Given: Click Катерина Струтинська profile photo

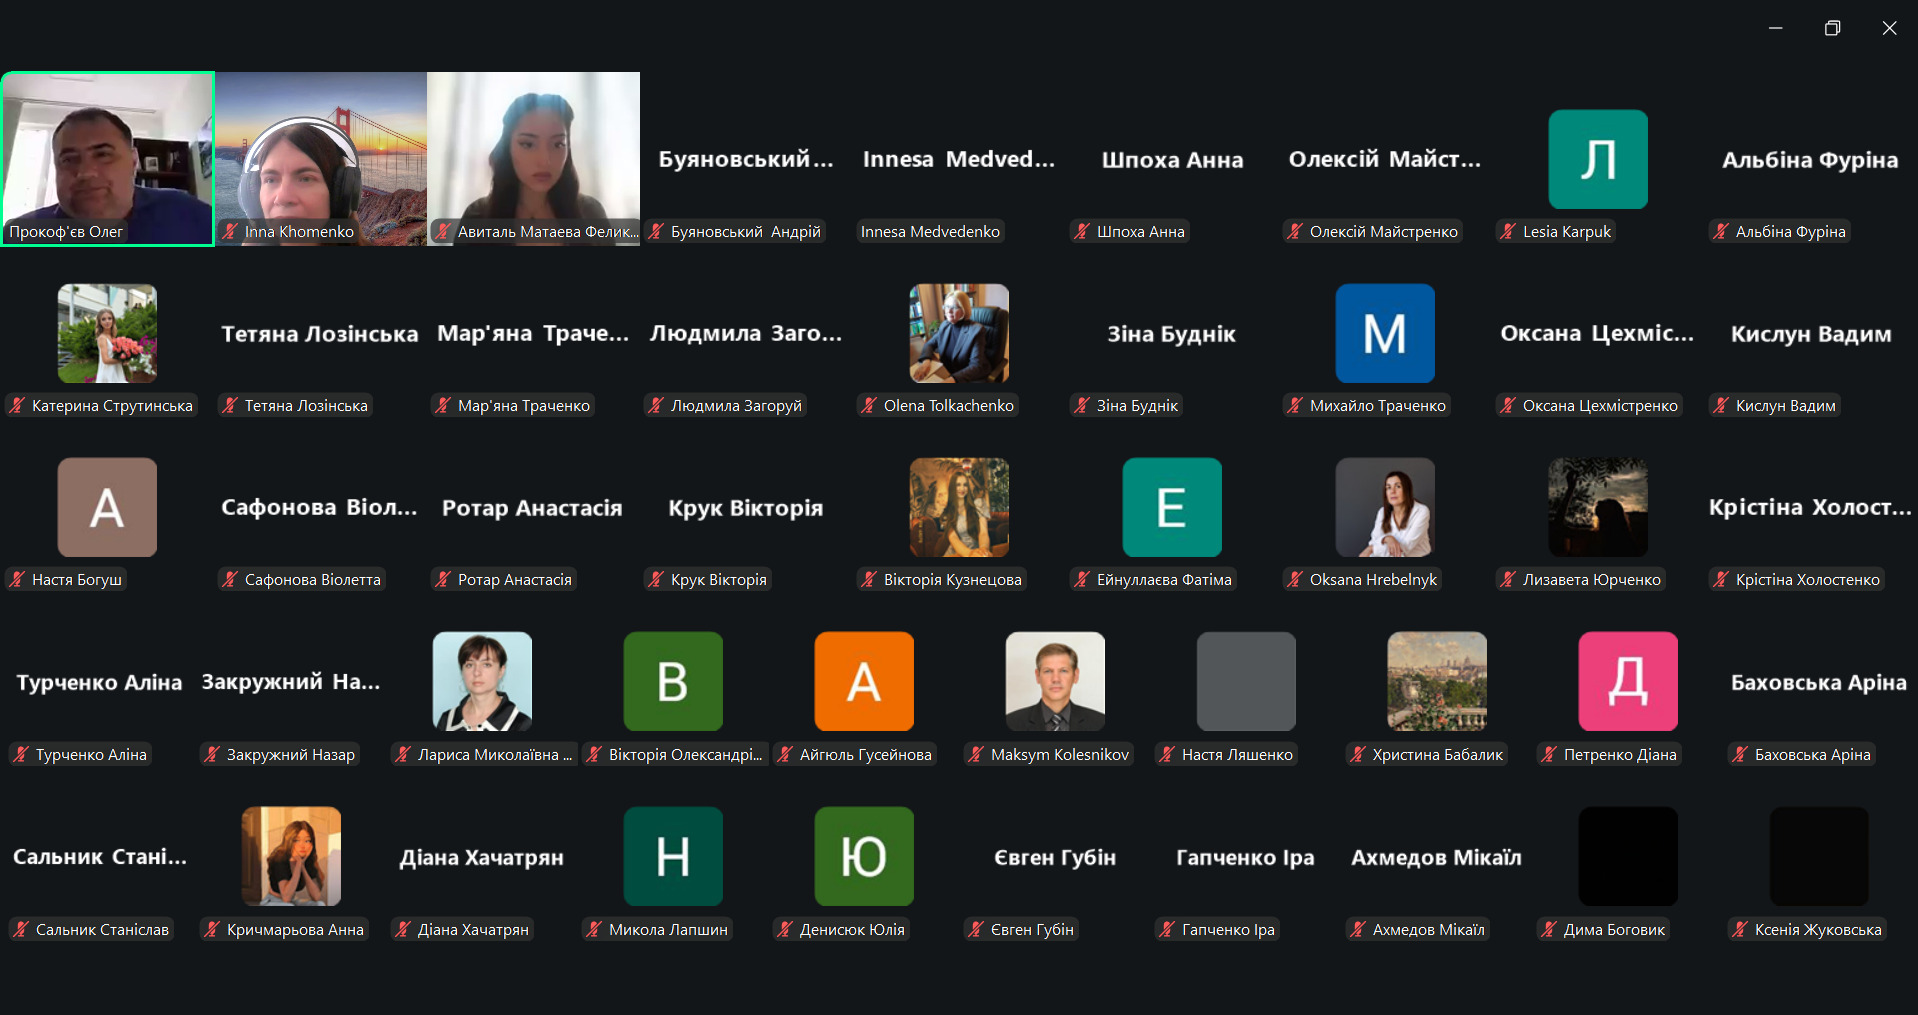Looking at the screenshot, I should pyautogui.click(x=107, y=333).
